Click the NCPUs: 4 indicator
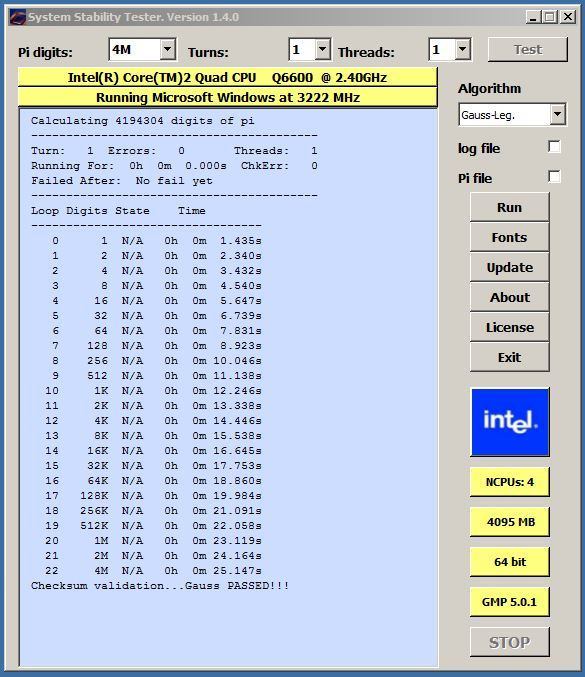Viewport: 585px width, 677px height. coord(509,482)
